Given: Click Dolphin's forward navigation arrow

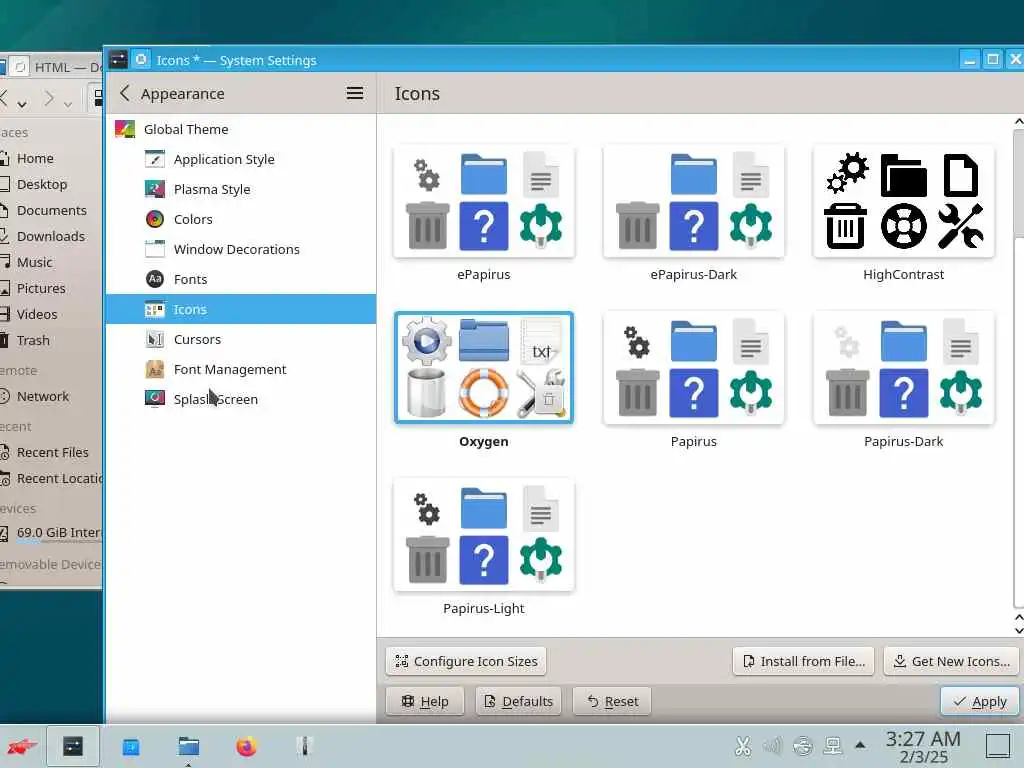Looking at the screenshot, I should click(x=49, y=99).
